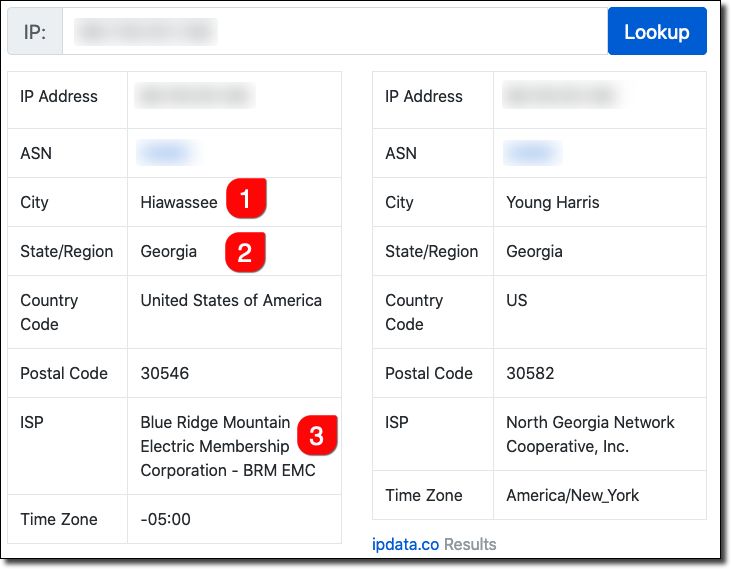Click the blue Lookup button
Viewport: 731px width, 569px height.
[656, 32]
